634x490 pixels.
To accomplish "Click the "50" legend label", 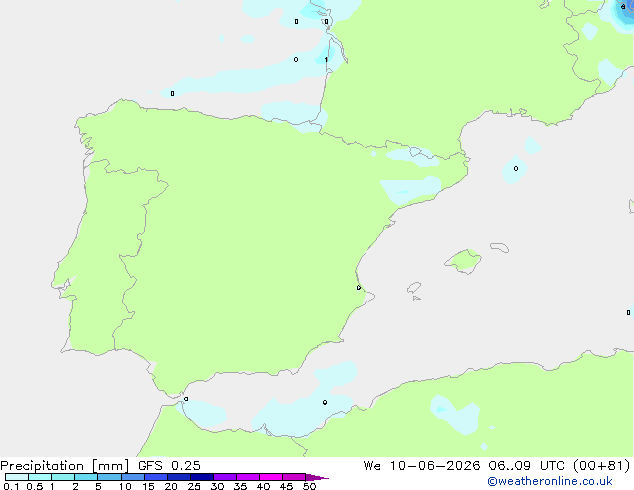I will tap(309, 486).
